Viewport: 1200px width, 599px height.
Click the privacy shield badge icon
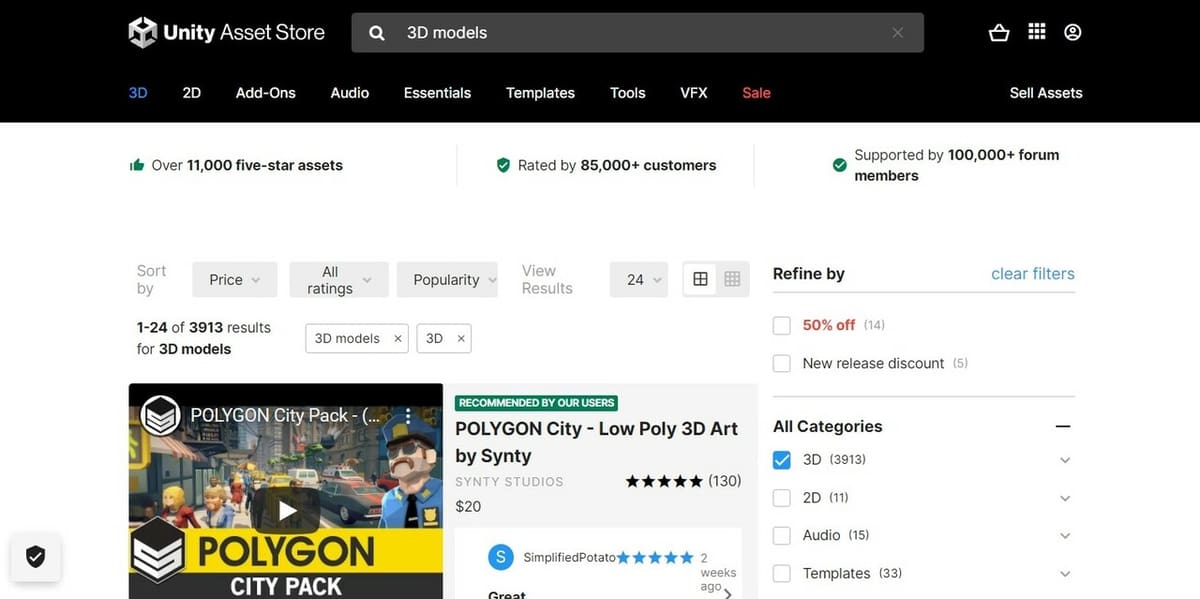[36, 556]
